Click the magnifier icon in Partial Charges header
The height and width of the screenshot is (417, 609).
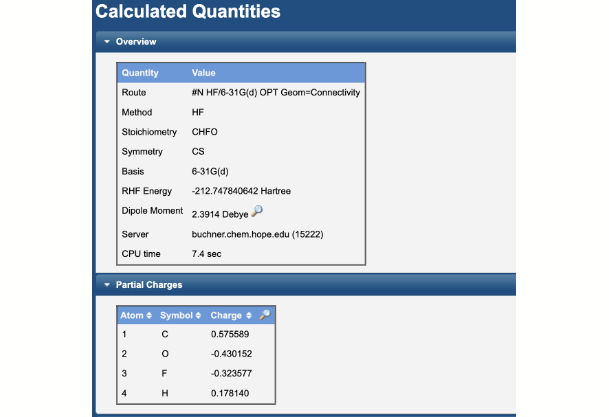click(264, 315)
